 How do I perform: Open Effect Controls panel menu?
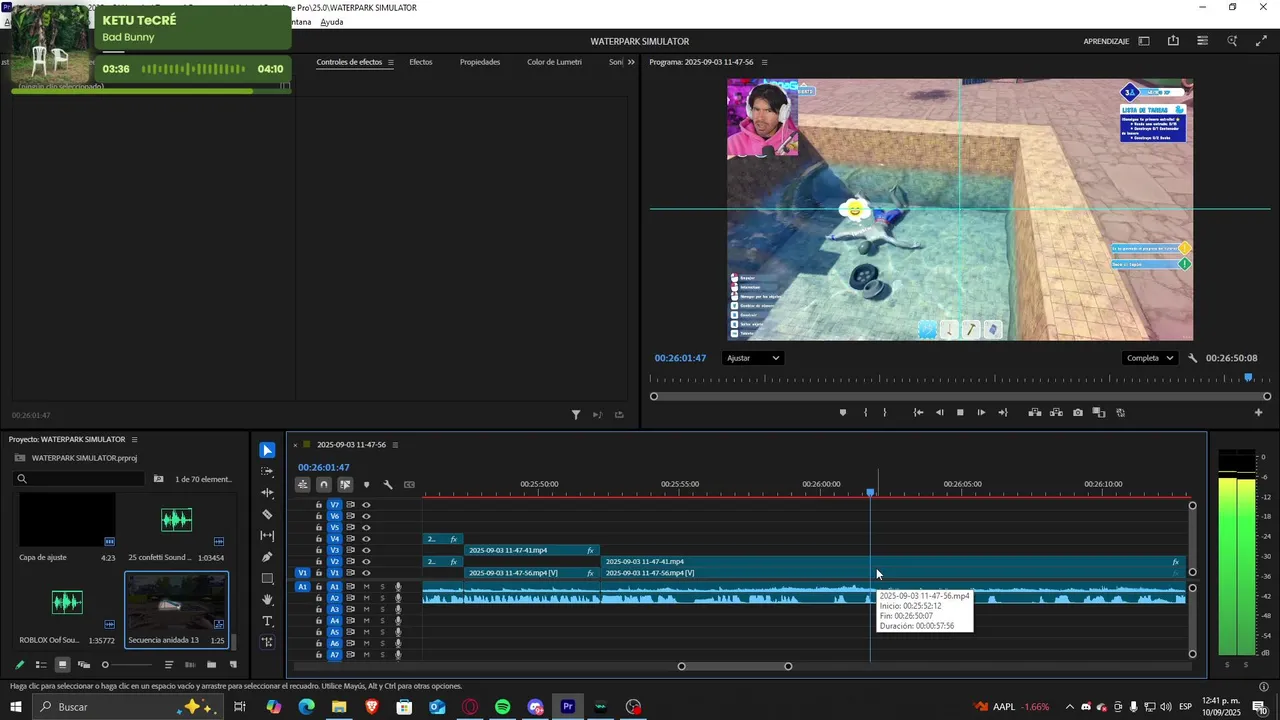click(390, 62)
